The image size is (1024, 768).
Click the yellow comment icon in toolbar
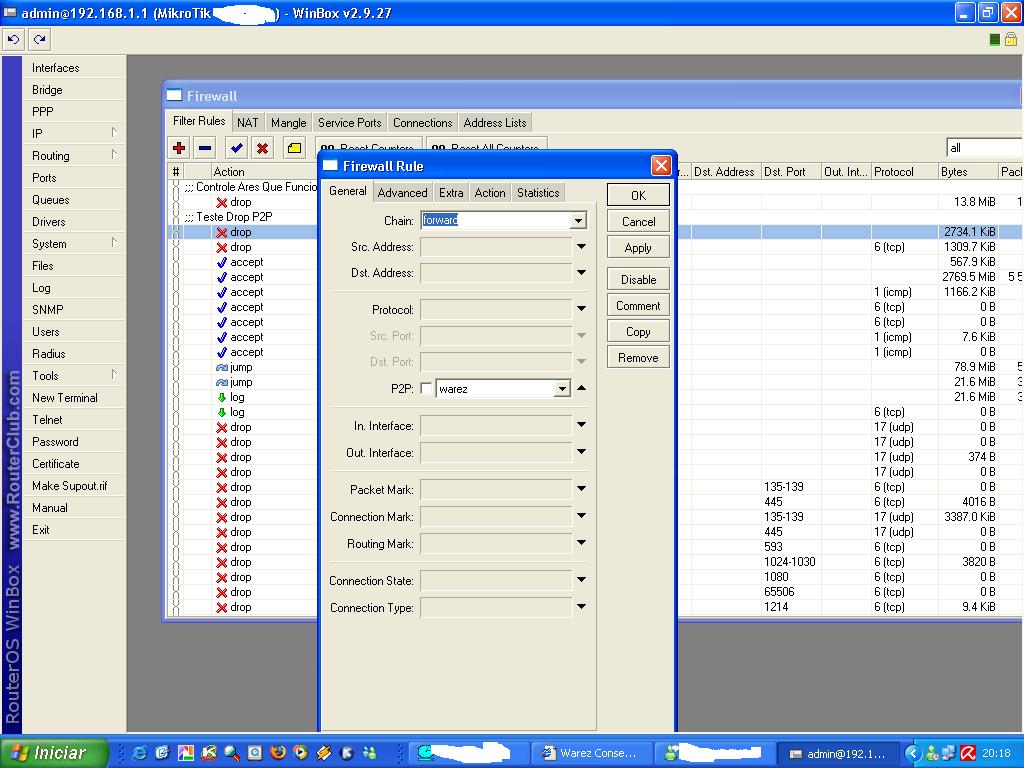[294, 148]
